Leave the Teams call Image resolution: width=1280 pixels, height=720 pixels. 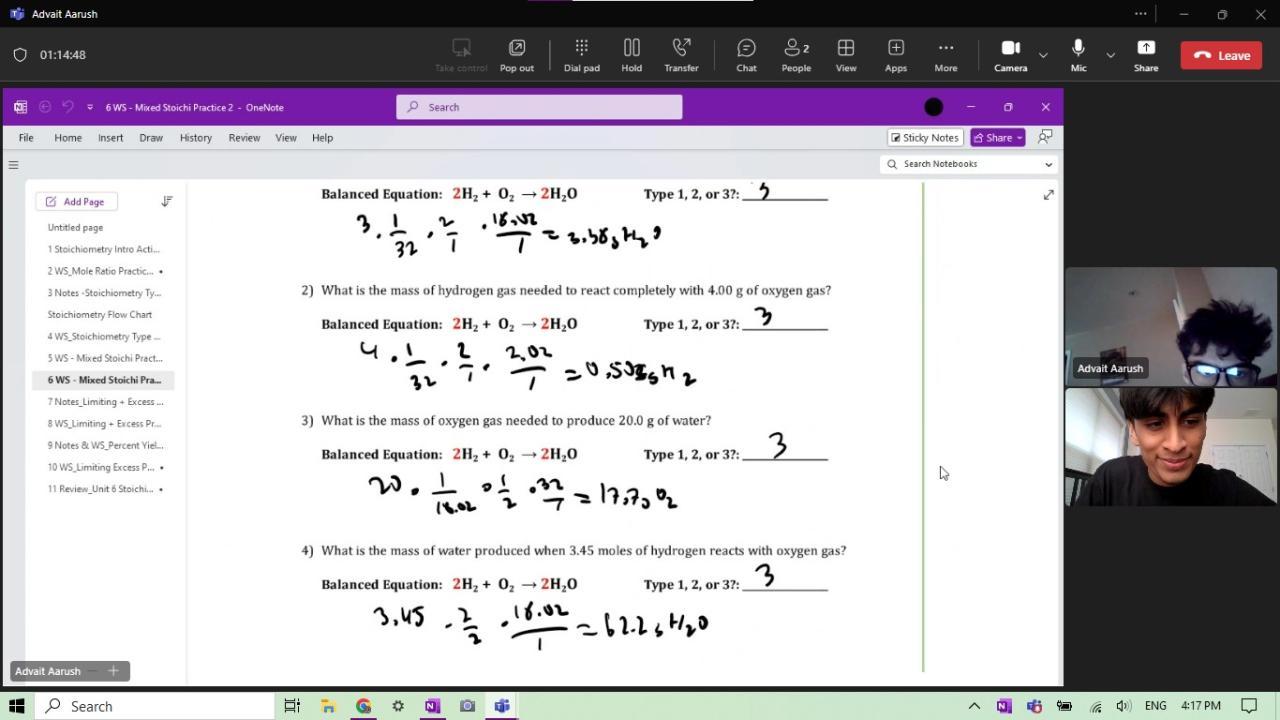coord(1221,55)
